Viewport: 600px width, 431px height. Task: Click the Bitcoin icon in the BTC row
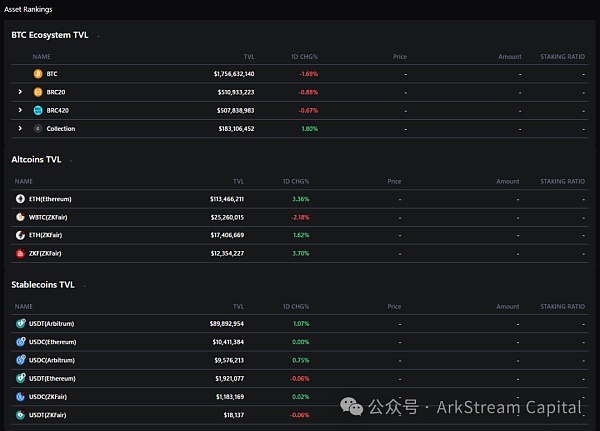pos(38,73)
